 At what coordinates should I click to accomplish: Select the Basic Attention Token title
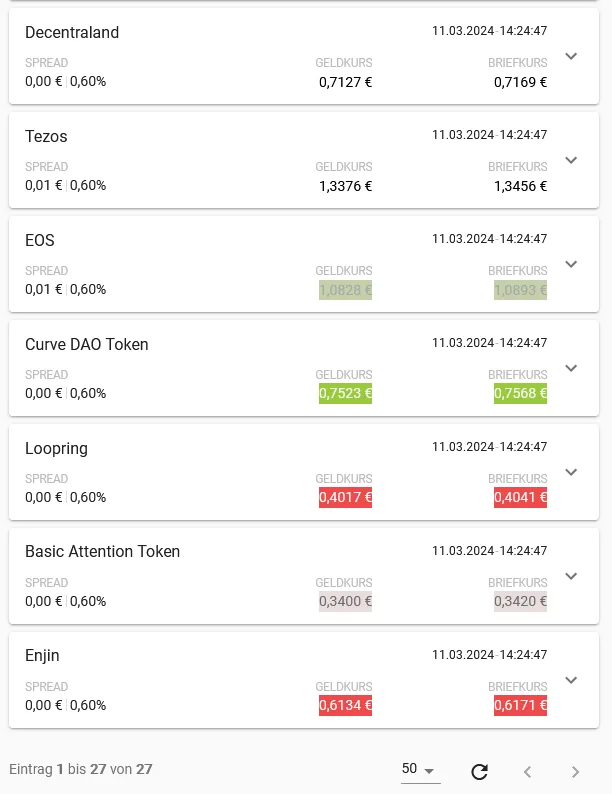point(102,551)
